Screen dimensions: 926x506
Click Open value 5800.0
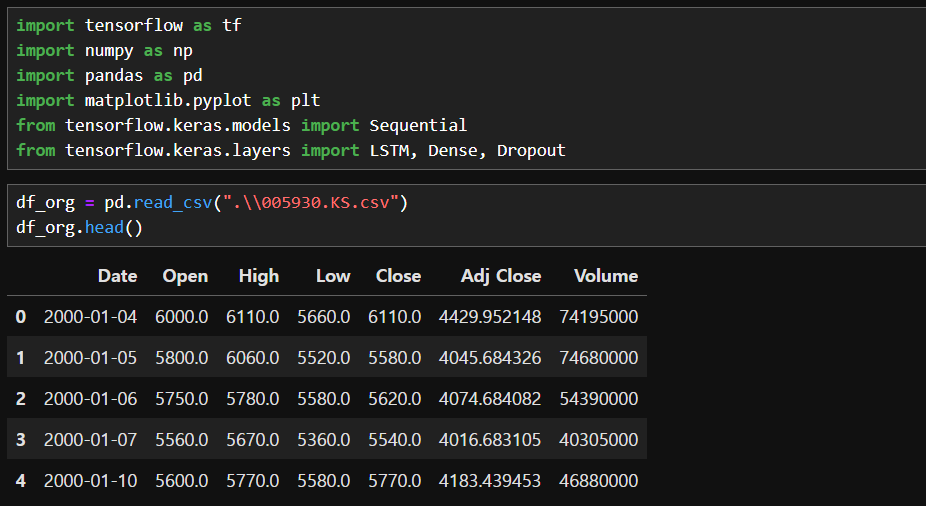pos(182,358)
